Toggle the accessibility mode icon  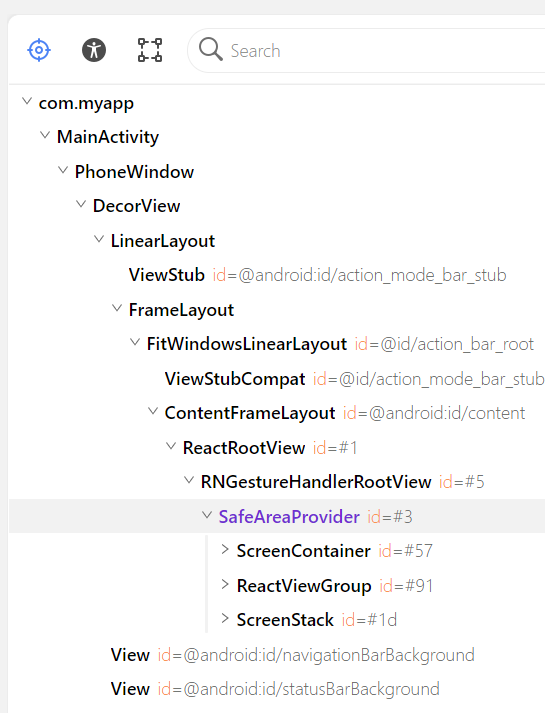coord(94,50)
